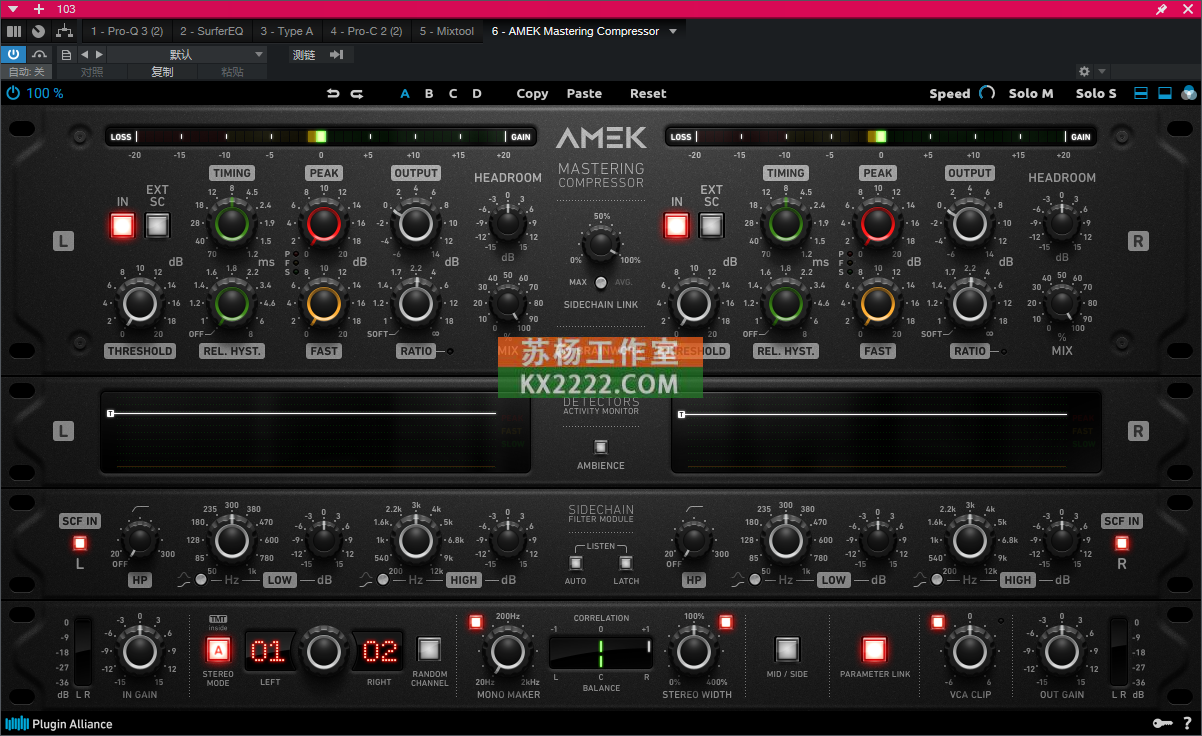Toggle the R channel IN button
This screenshot has width=1202, height=736.
[677, 225]
